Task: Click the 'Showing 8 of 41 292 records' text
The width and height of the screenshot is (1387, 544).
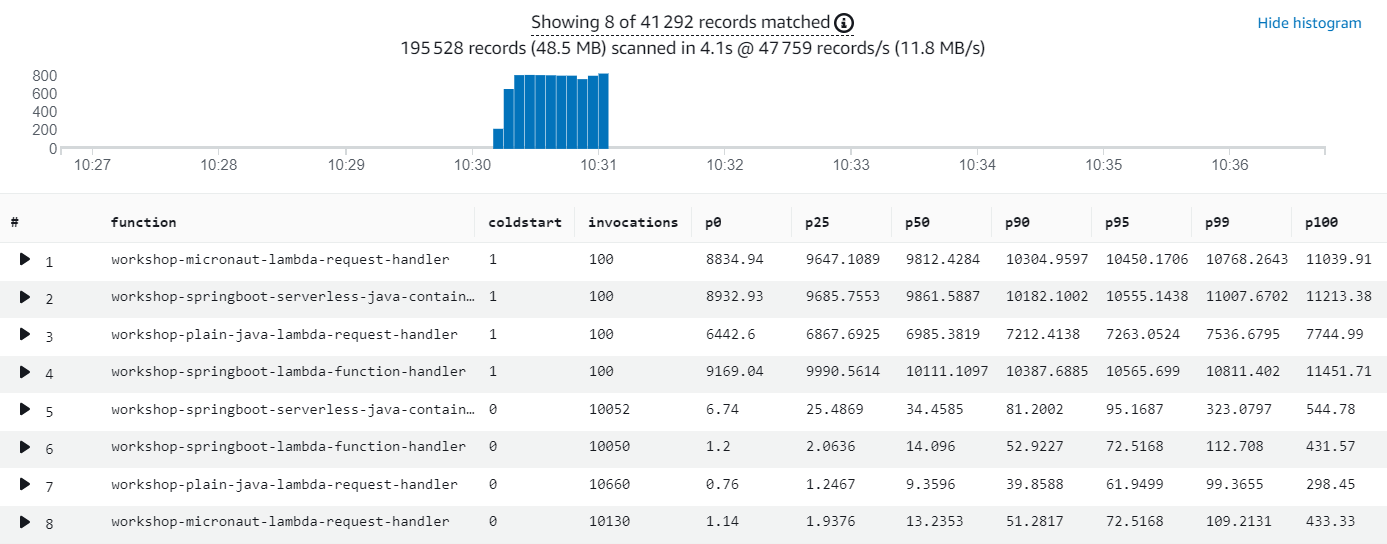Action: click(680, 23)
